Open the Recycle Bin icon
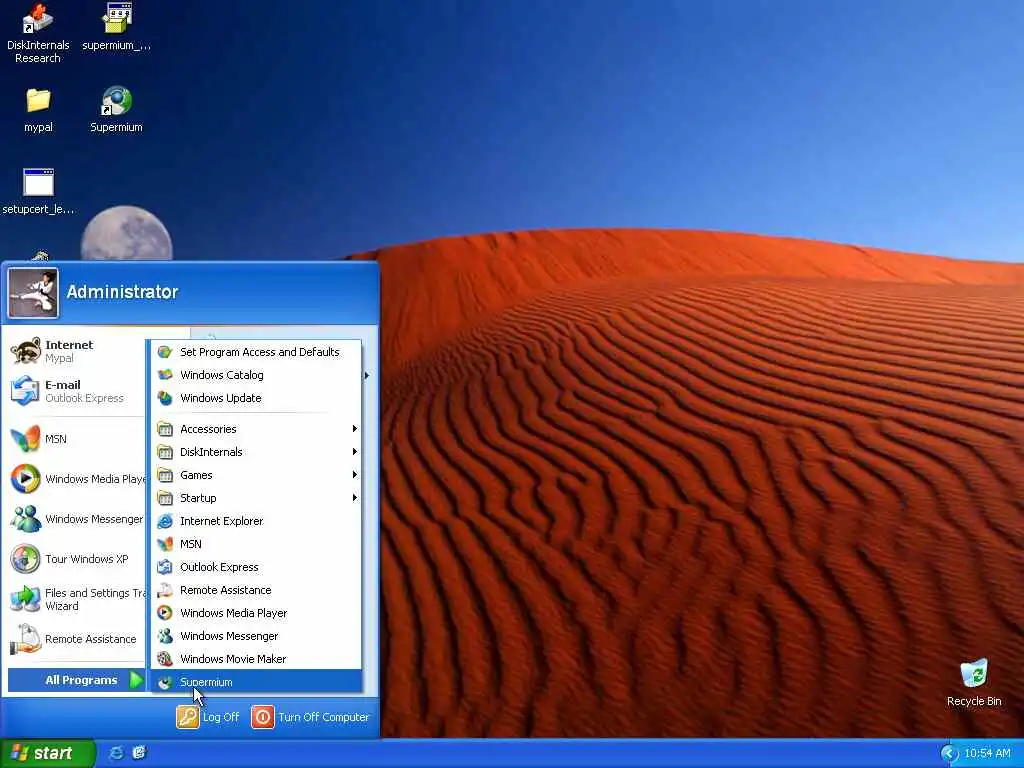 [974, 682]
